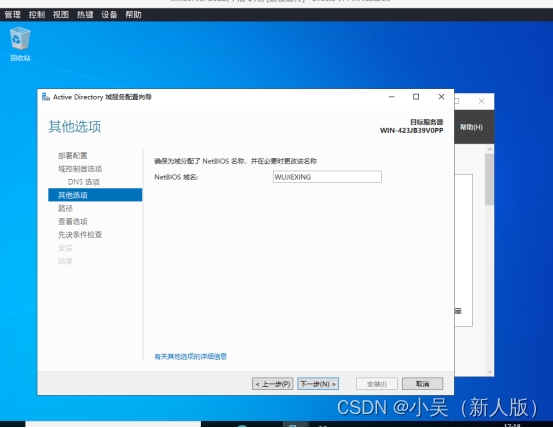This screenshot has height=428, width=553.
Task: Close the Active Directory wizard window
Action: [x=441, y=97]
